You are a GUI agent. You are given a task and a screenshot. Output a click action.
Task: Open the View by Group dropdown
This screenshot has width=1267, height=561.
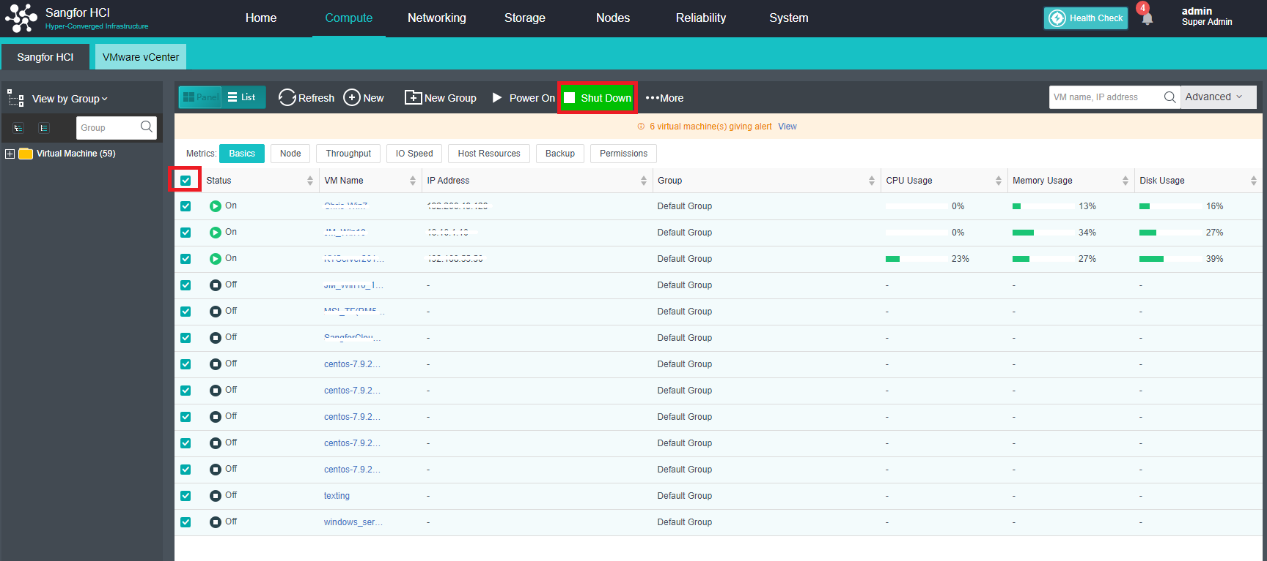coord(70,99)
